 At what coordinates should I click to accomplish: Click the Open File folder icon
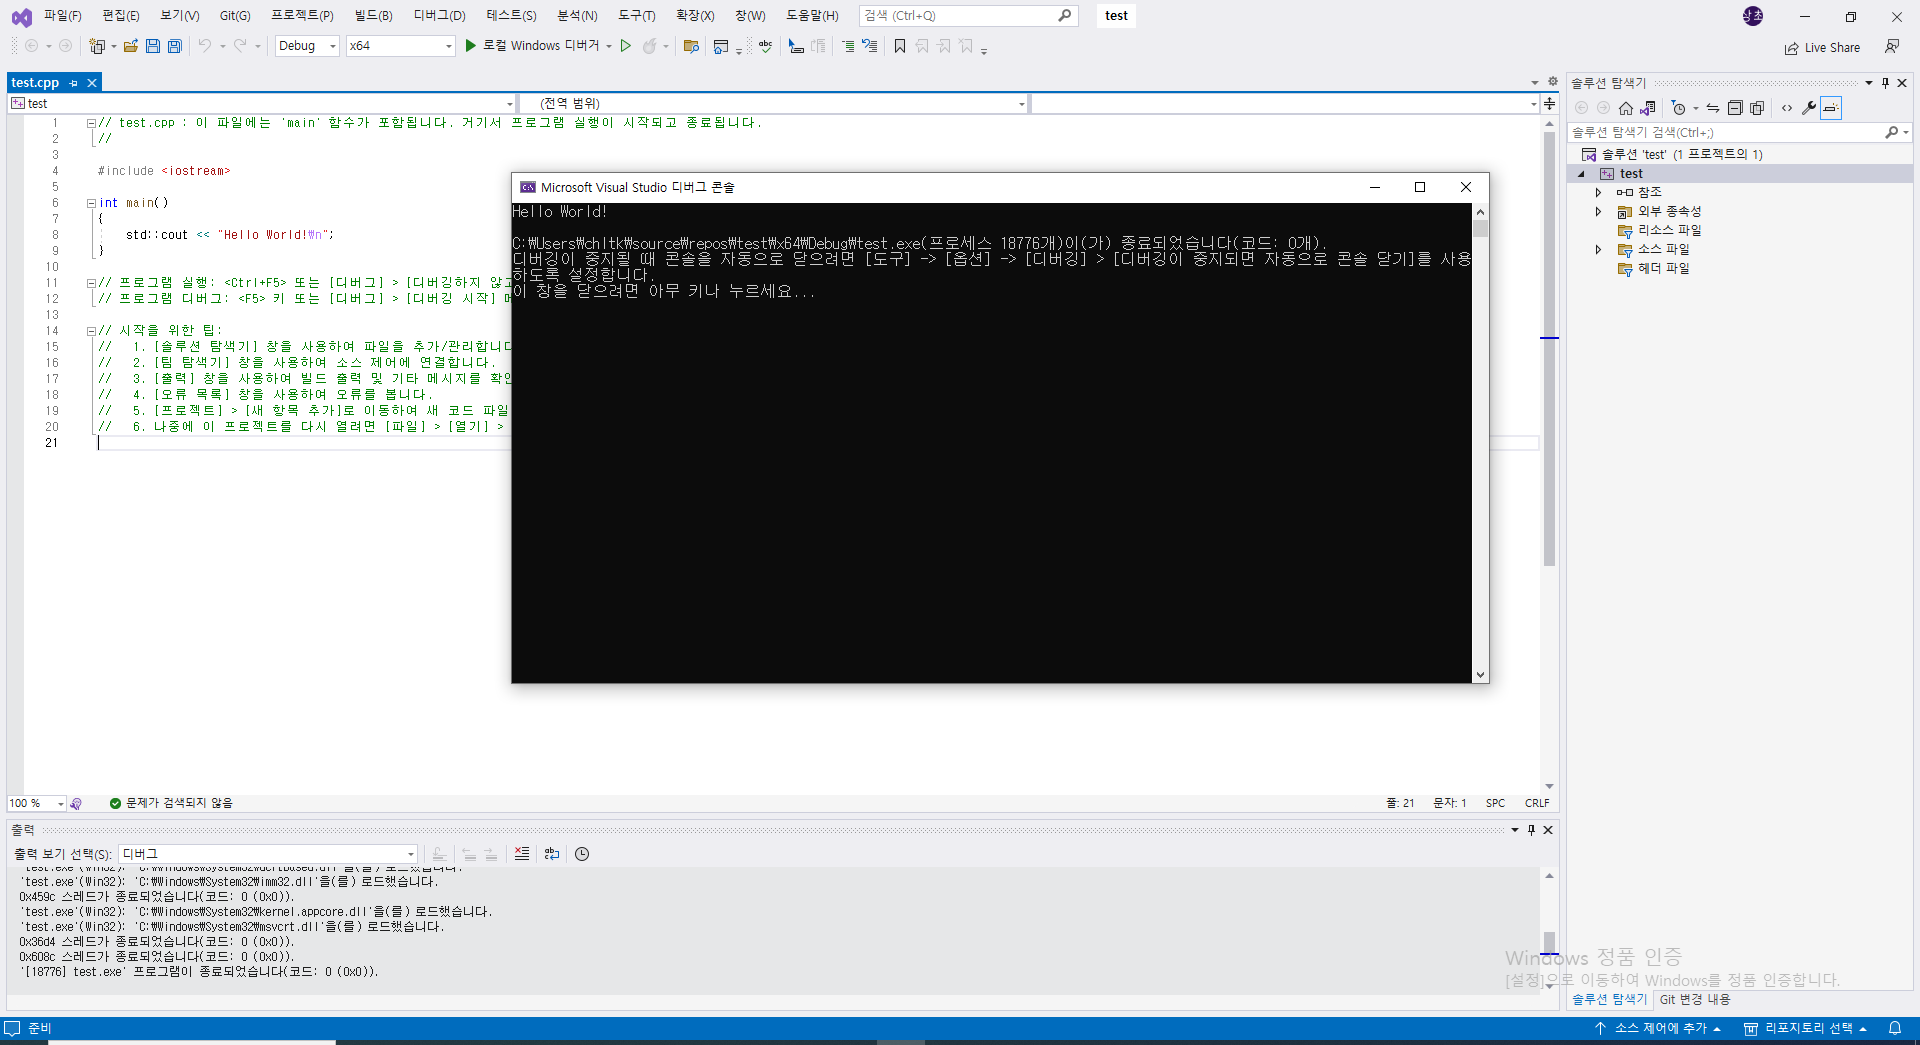click(130, 46)
